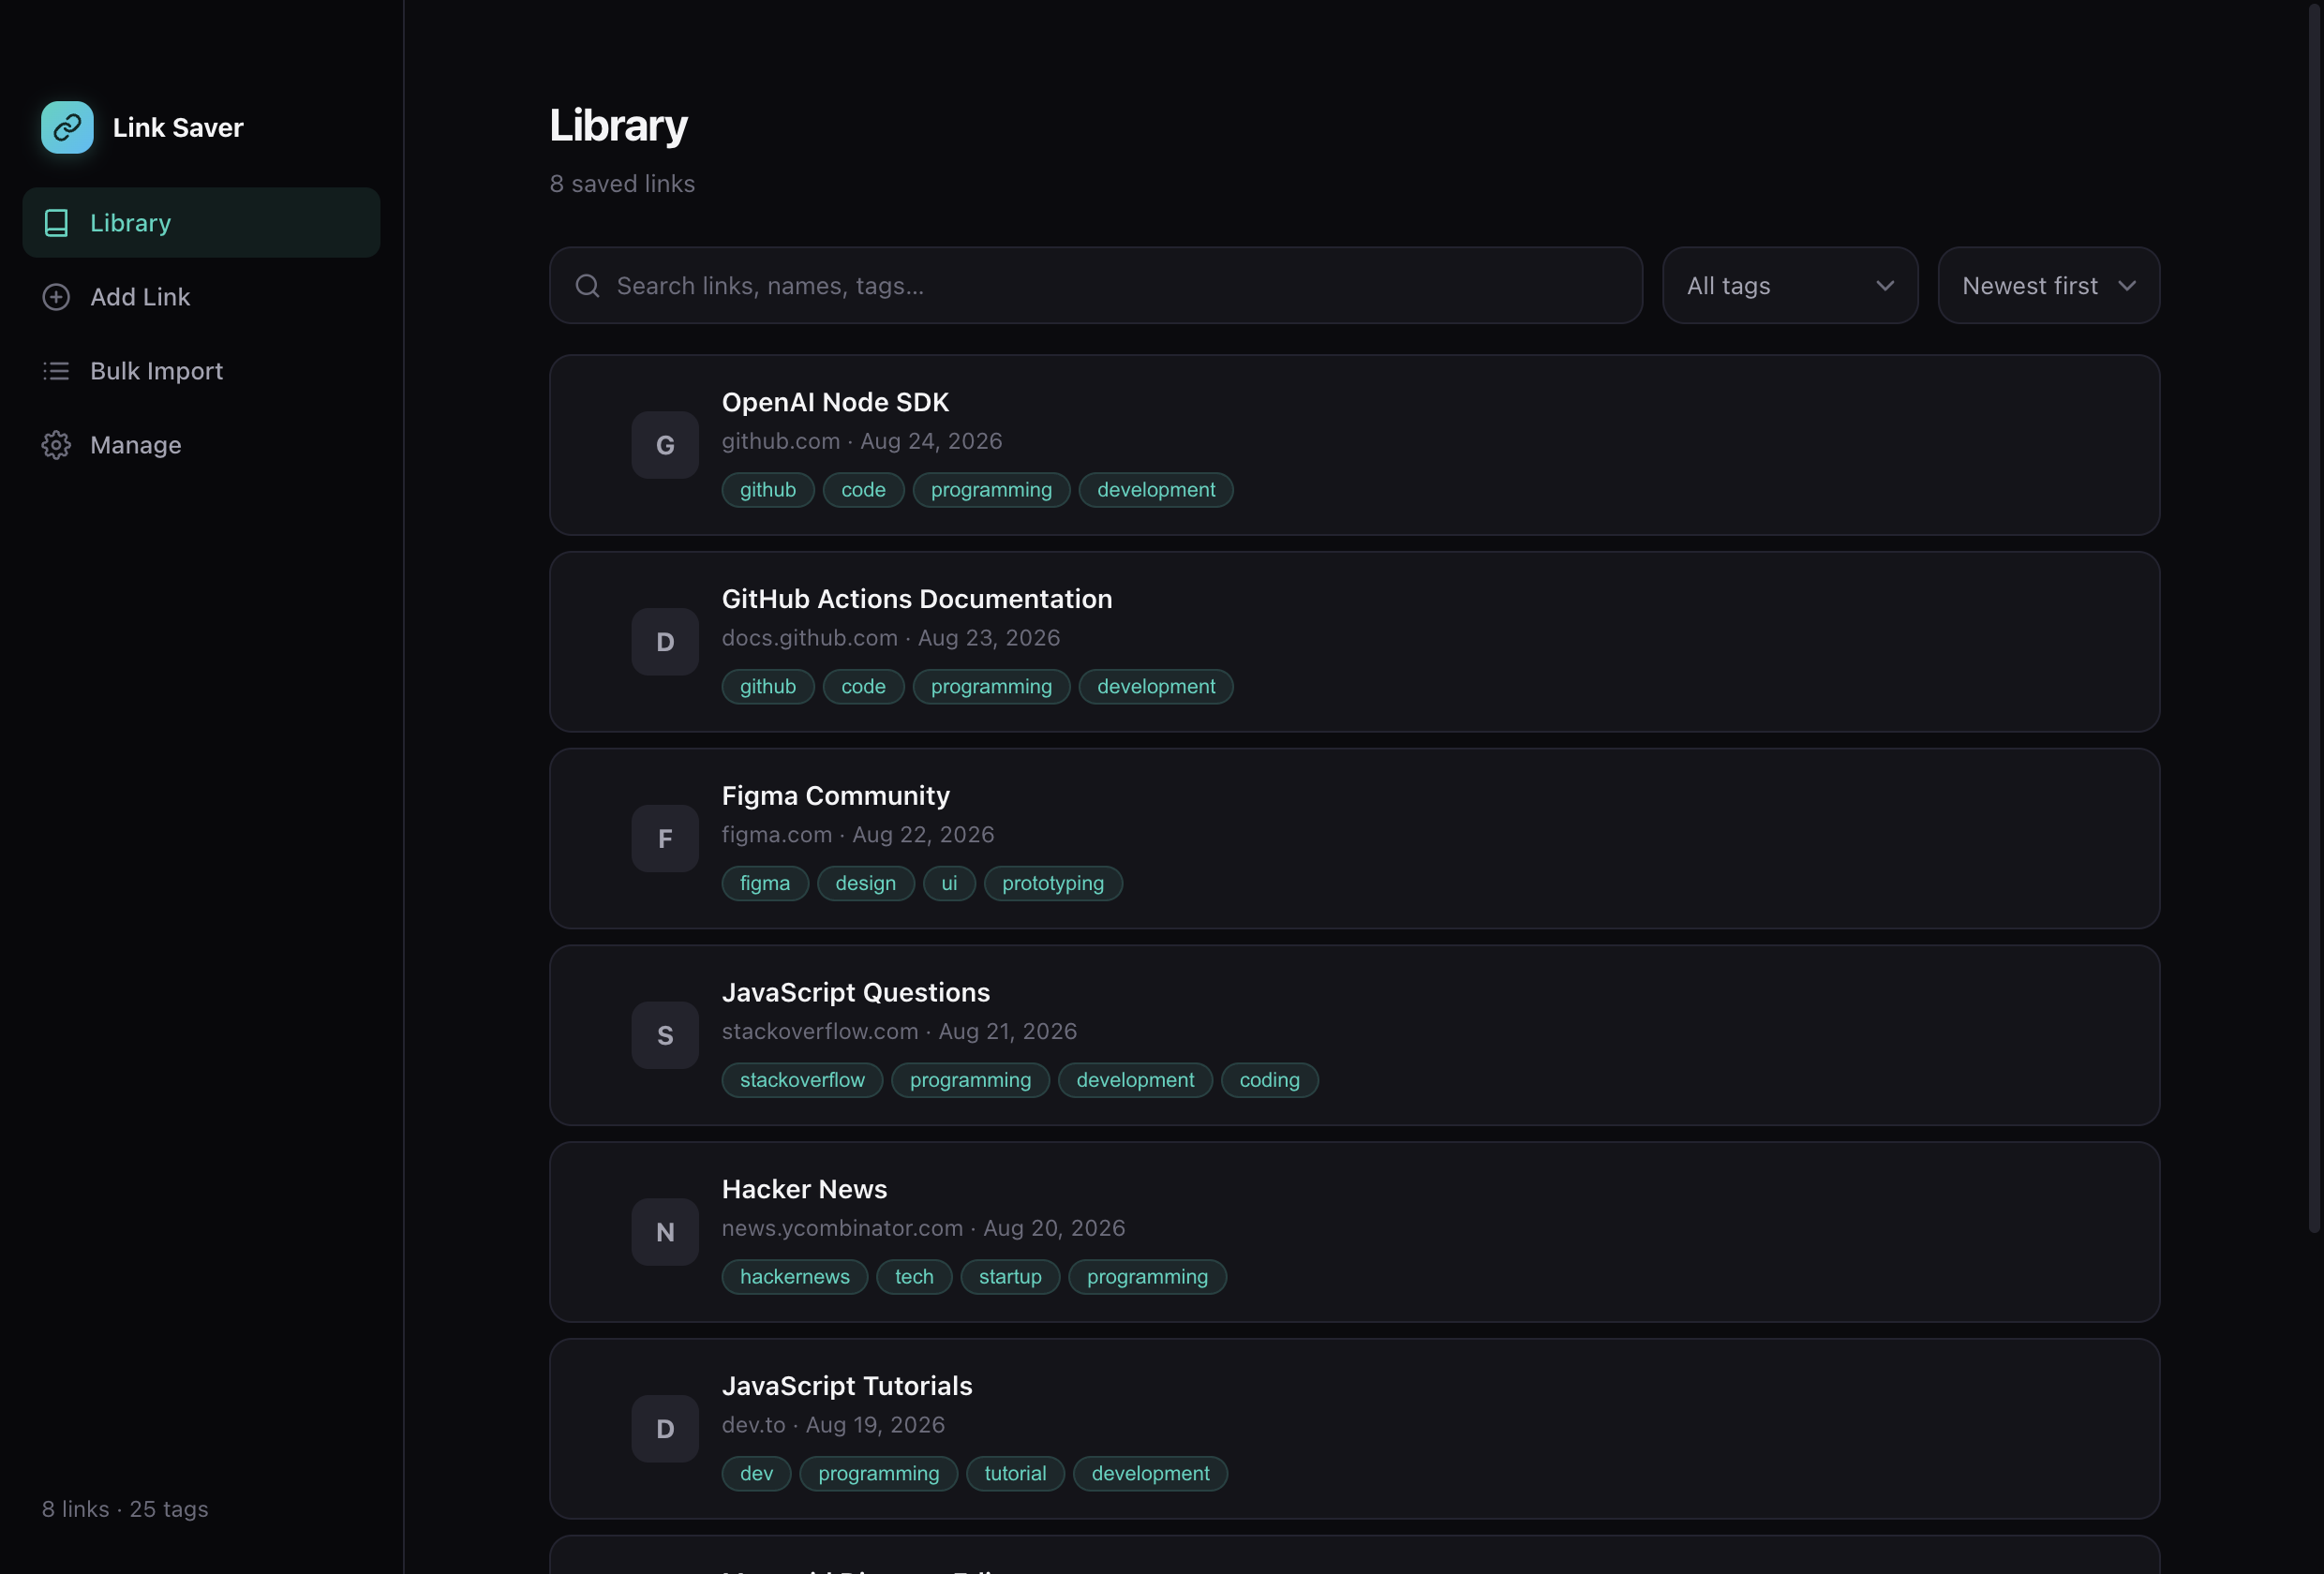Click development tag on JavaScript Tutorials
This screenshot has height=1574, width=2324.
coord(1150,1474)
